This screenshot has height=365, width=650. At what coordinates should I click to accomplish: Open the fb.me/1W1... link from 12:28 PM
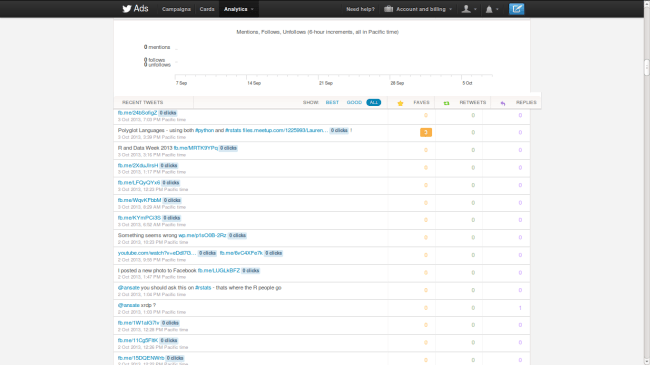pyautogui.click(x=138, y=323)
